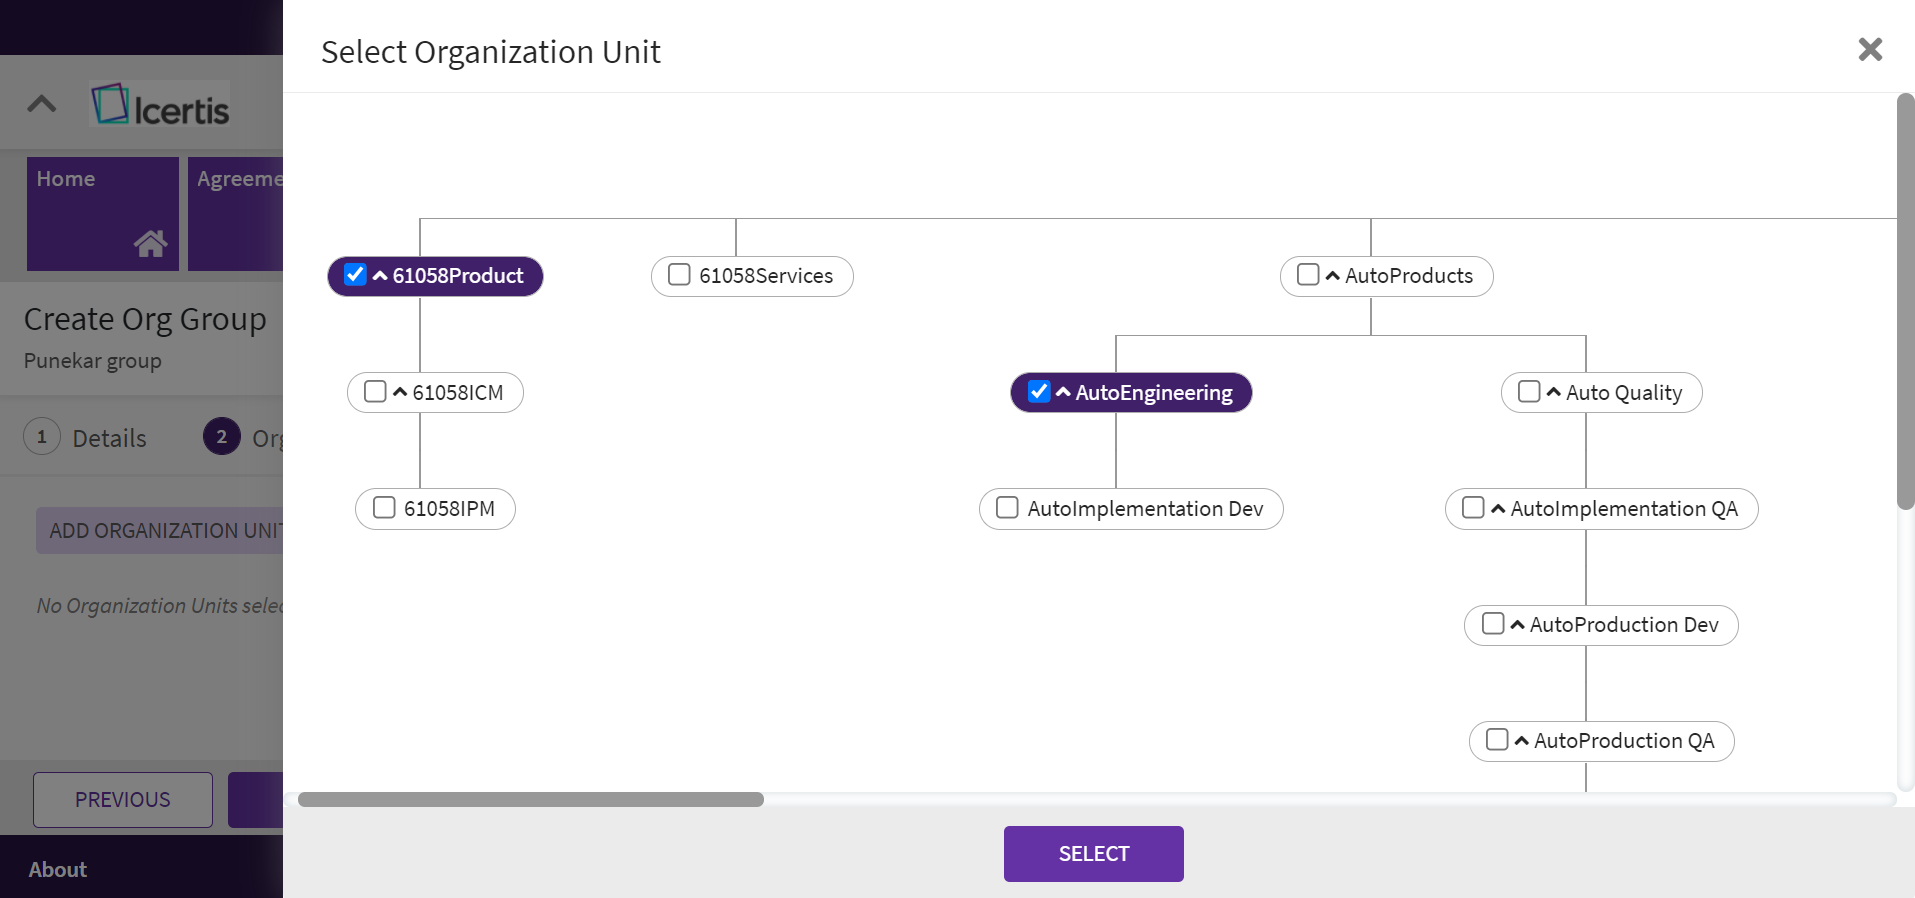
Task: Collapse the AutoProduction QA caret
Action: pyautogui.click(x=1521, y=741)
